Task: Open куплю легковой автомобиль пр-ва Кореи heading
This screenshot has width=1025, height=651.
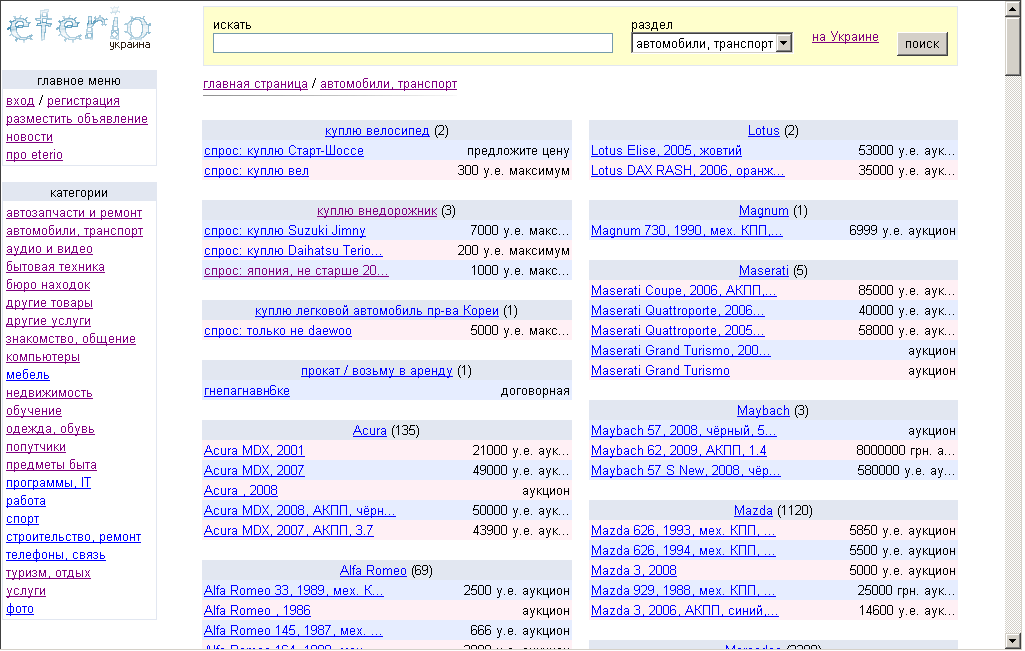Action: pyautogui.click(x=377, y=310)
